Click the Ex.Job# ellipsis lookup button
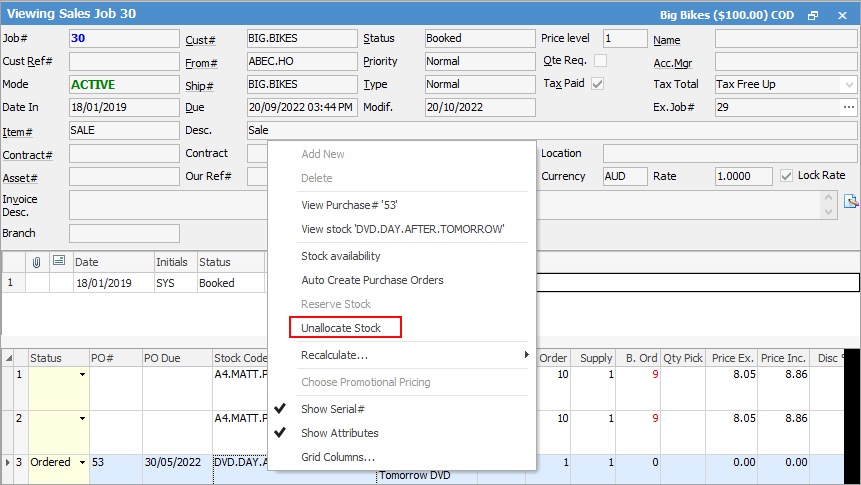This screenshot has height=485, width=861. pyautogui.click(x=849, y=108)
